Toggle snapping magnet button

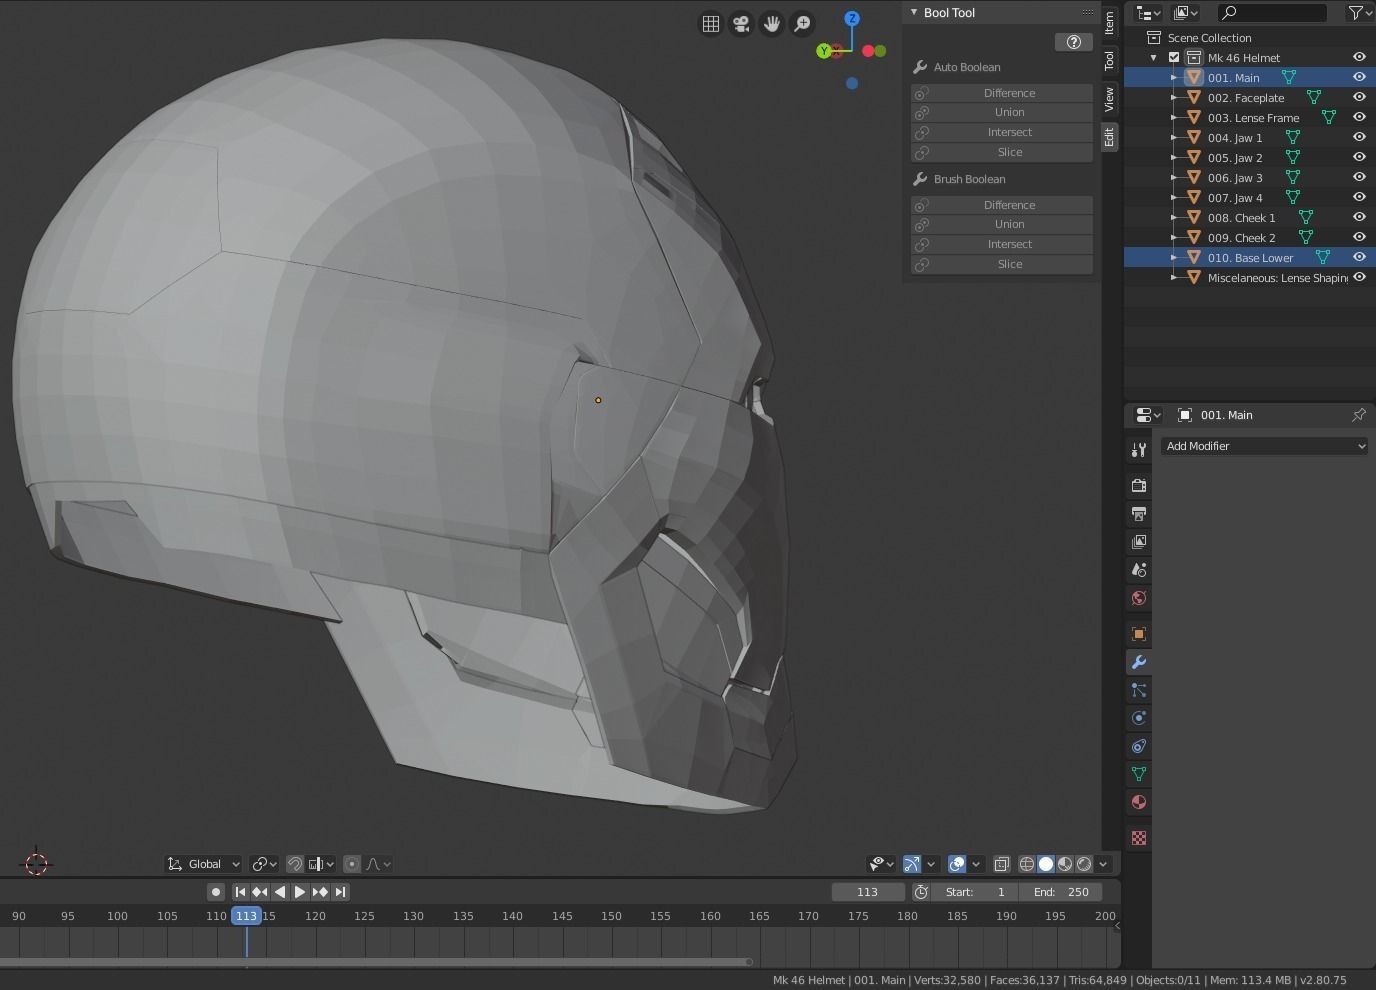(295, 864)
